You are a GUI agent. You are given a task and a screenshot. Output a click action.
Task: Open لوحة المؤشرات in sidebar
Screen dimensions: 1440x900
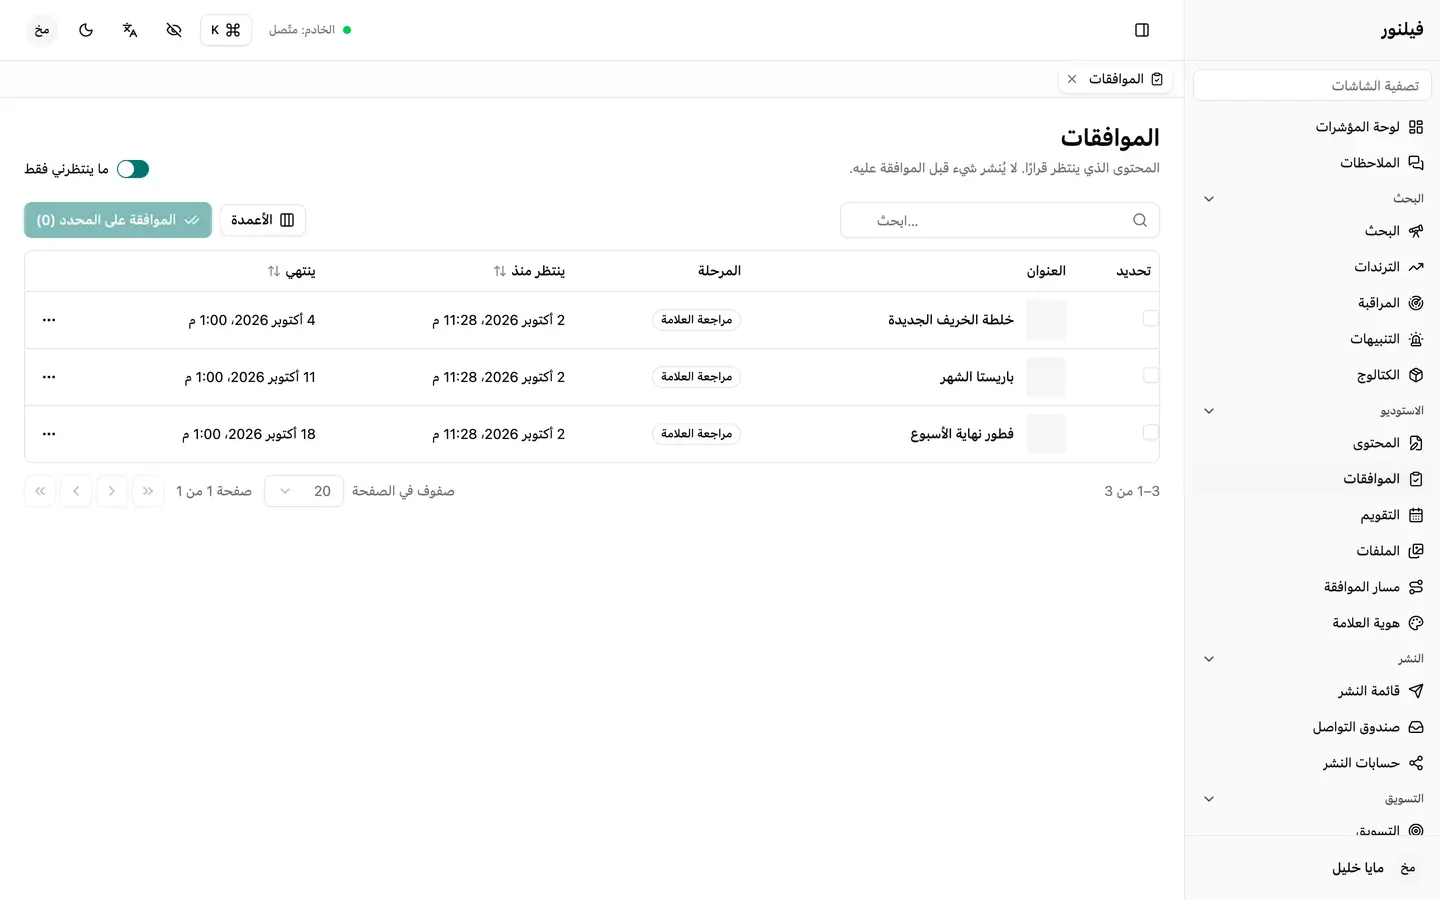point(1312,127)
